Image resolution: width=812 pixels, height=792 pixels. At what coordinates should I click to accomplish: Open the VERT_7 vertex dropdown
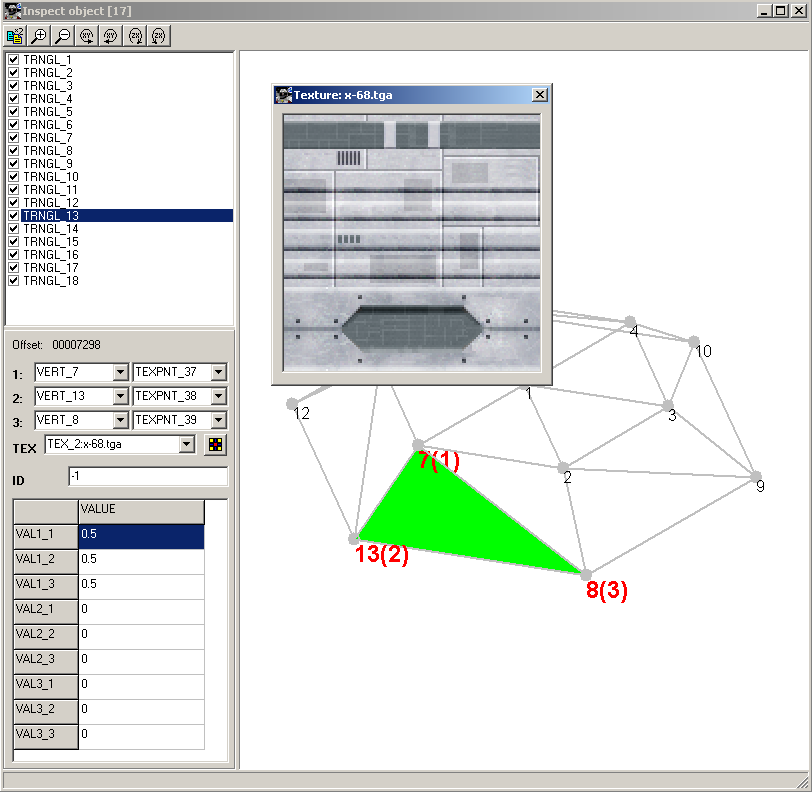point(121,372)
